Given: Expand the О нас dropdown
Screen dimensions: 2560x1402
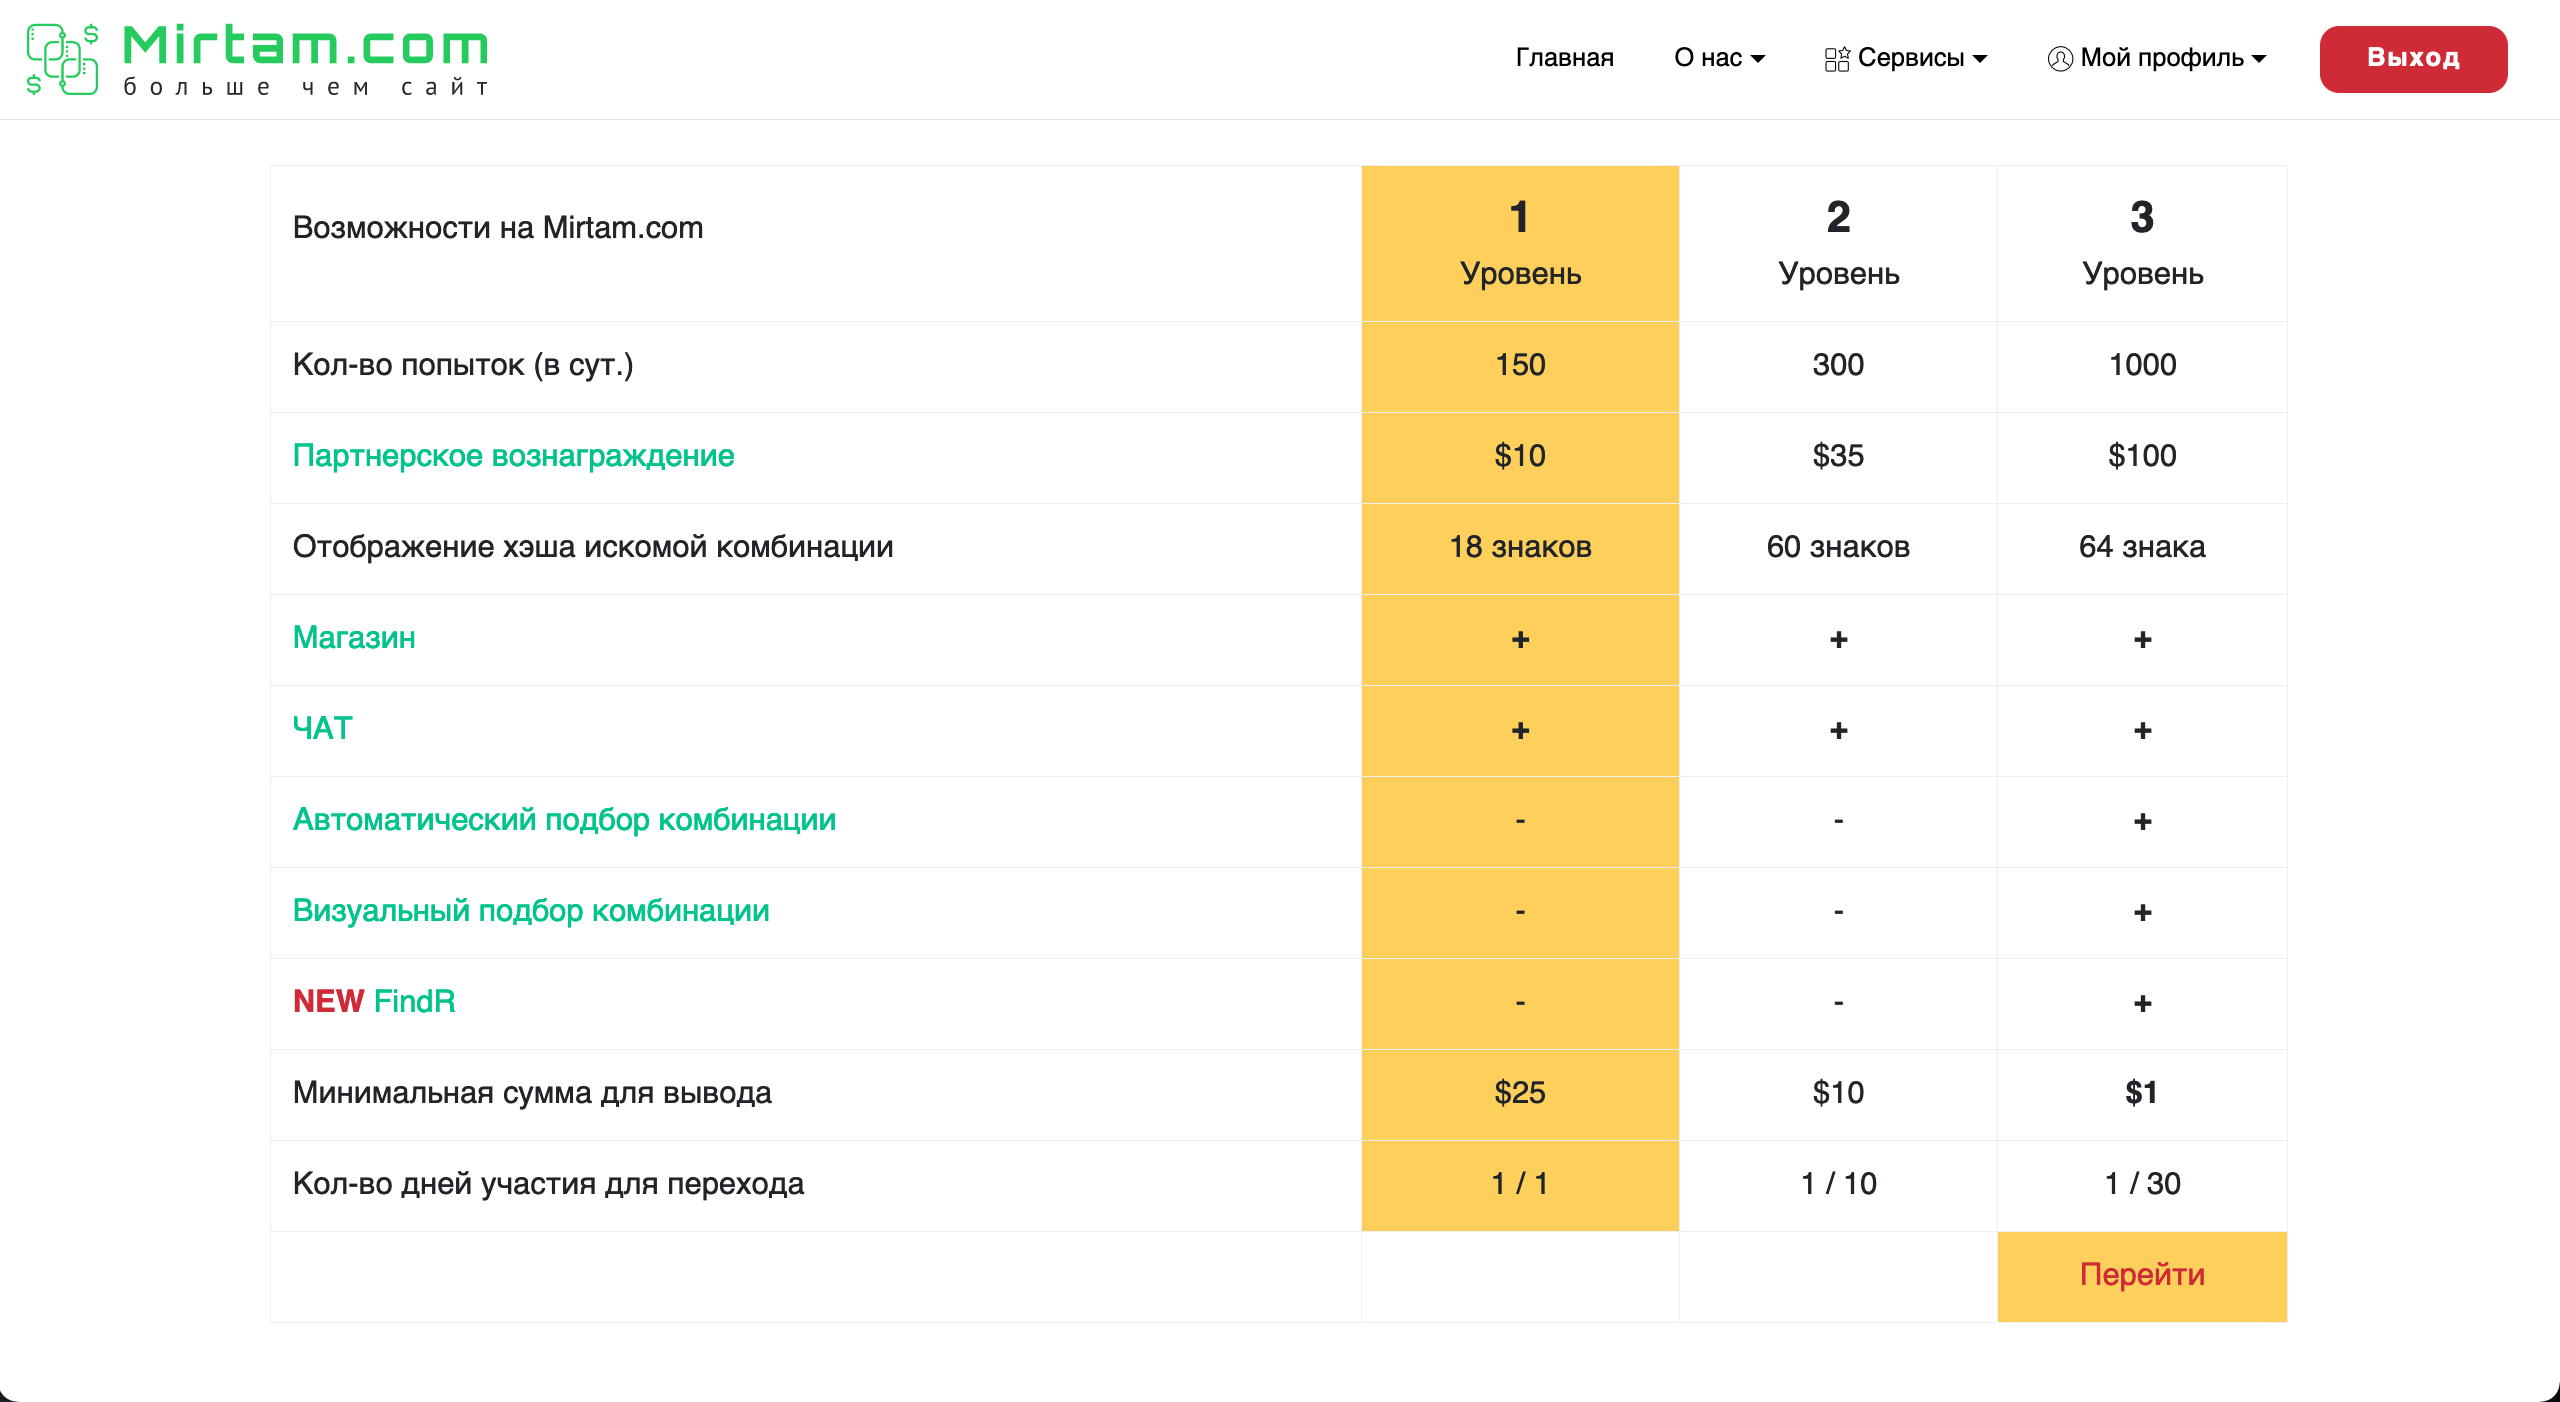Looking at the screenshot, I should click(x=1719, y=58).
